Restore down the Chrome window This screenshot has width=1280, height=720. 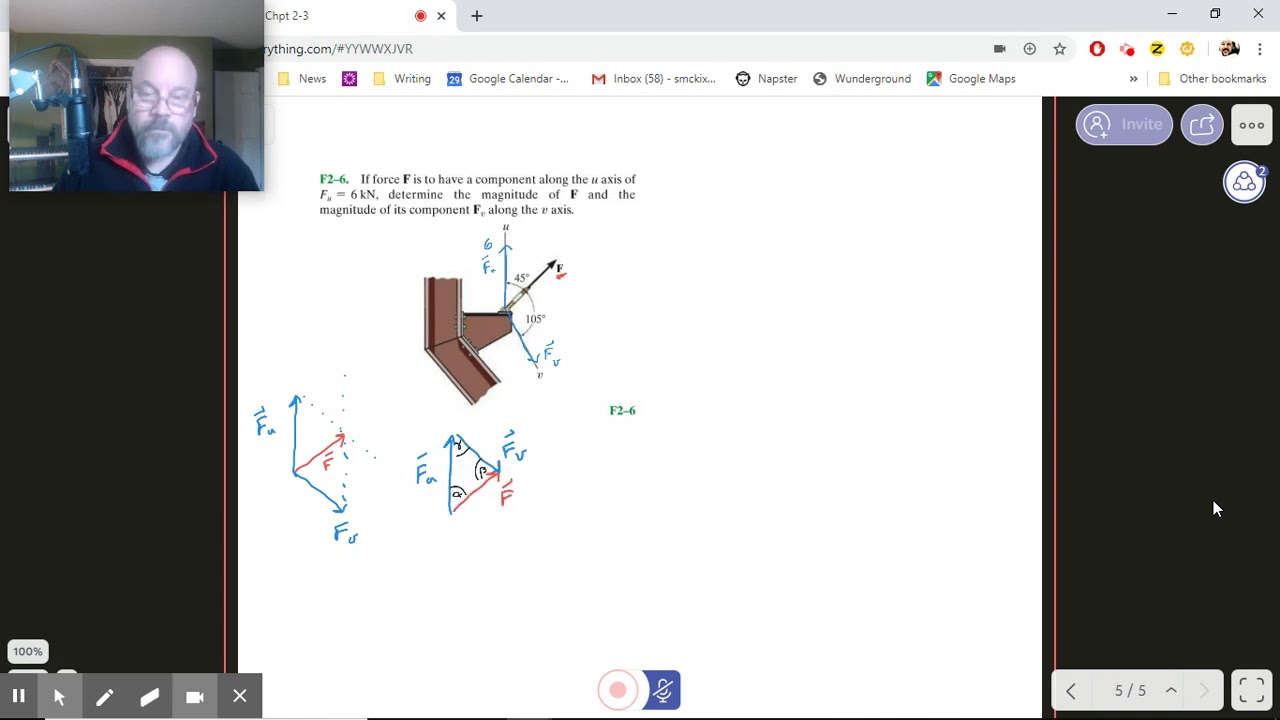click(1215, 14)
